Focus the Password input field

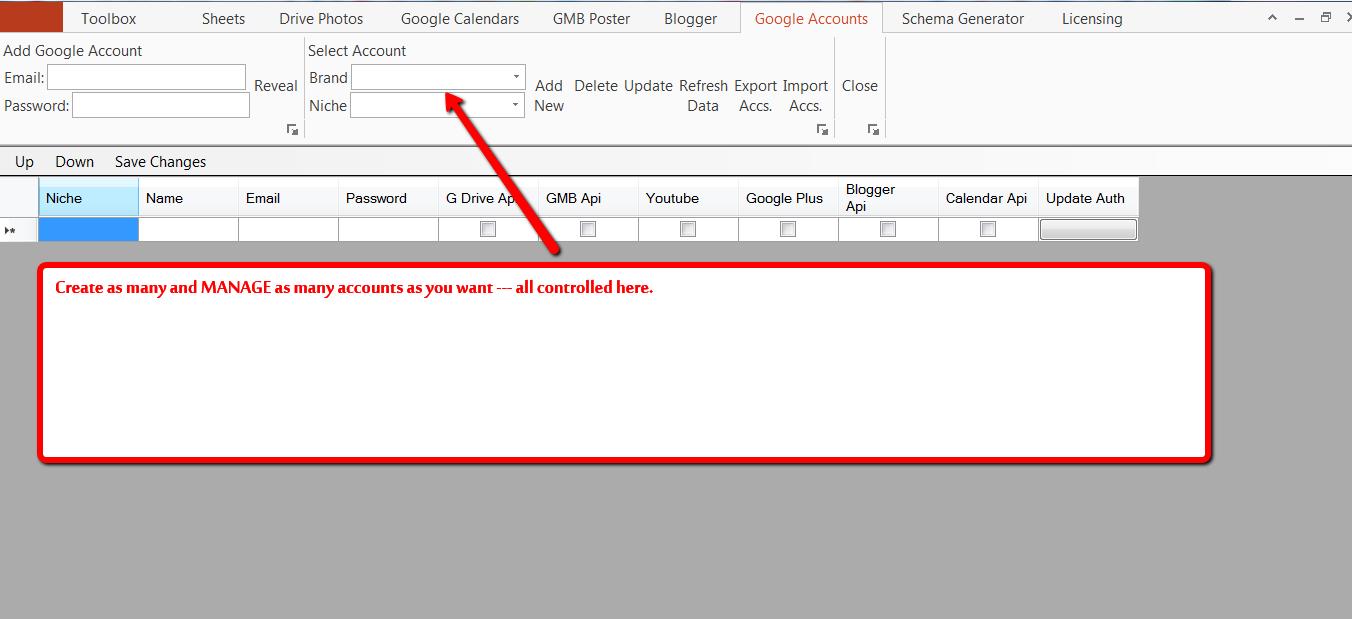[161, 105]
